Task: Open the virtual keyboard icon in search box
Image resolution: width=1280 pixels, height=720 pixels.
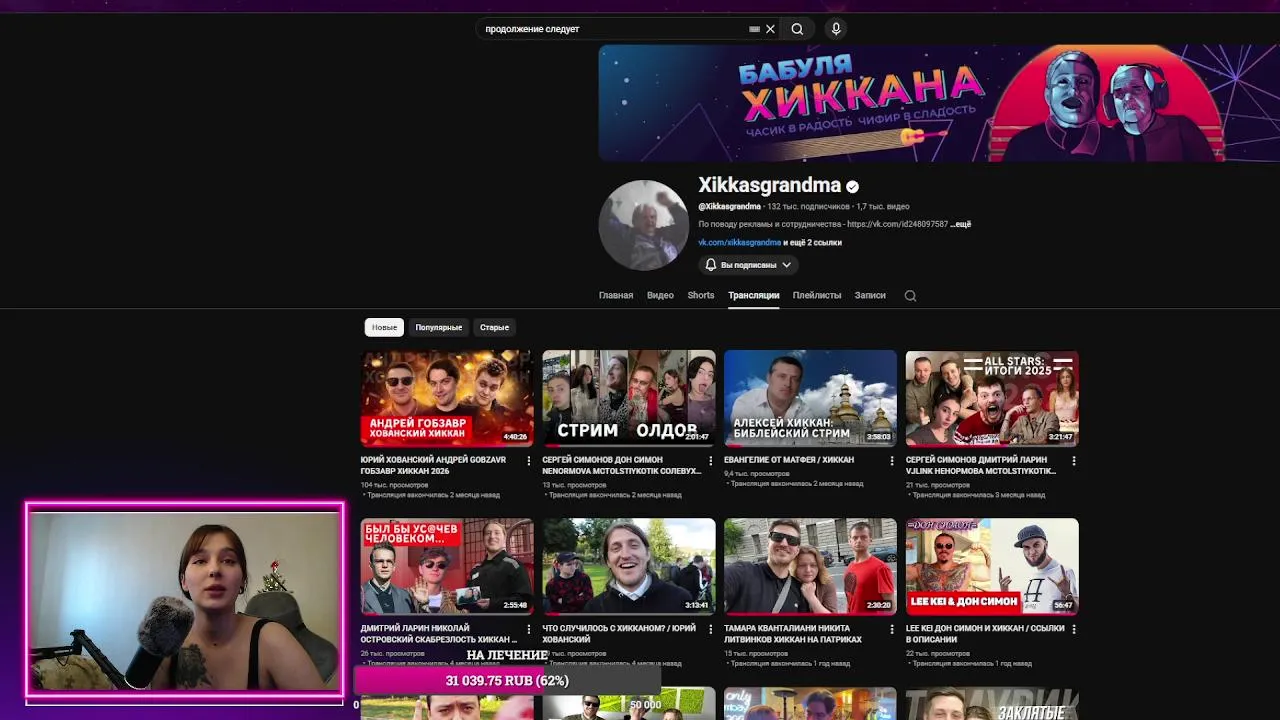Action: [754, 29]
